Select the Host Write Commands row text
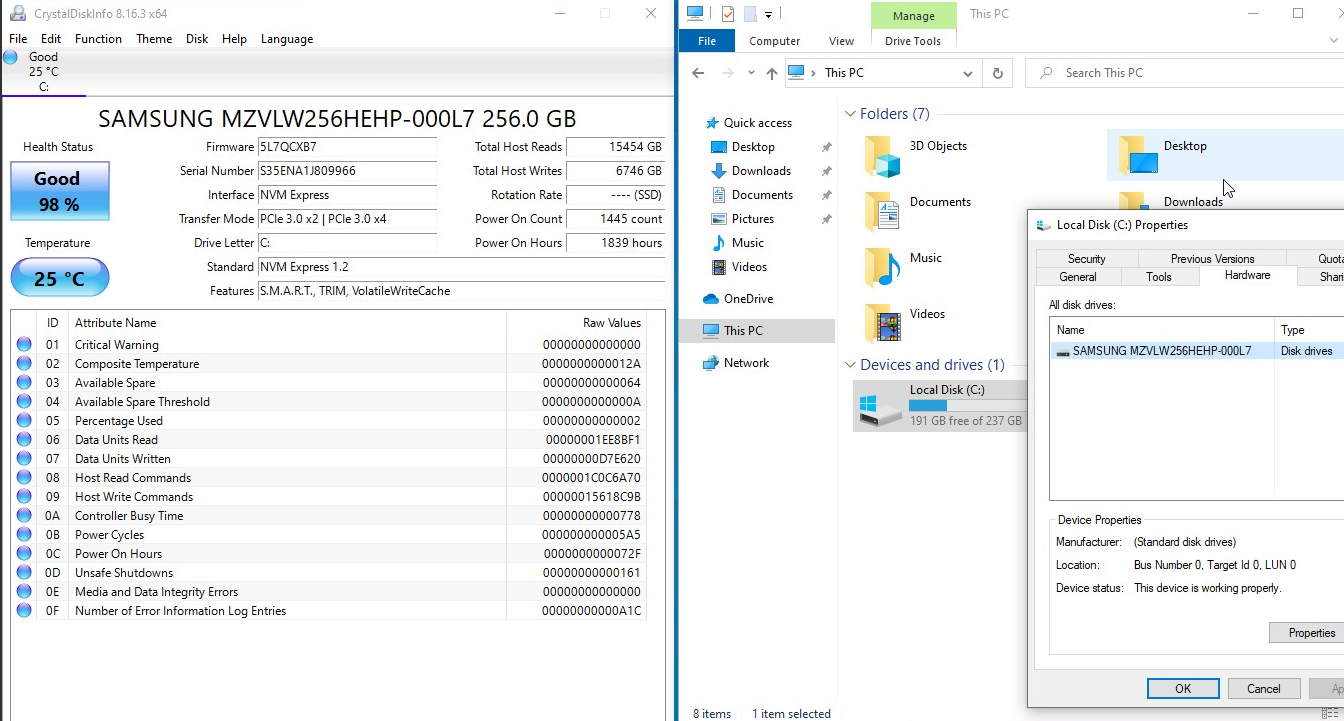Screen dimensions: 1344x721 pos(134,497)
